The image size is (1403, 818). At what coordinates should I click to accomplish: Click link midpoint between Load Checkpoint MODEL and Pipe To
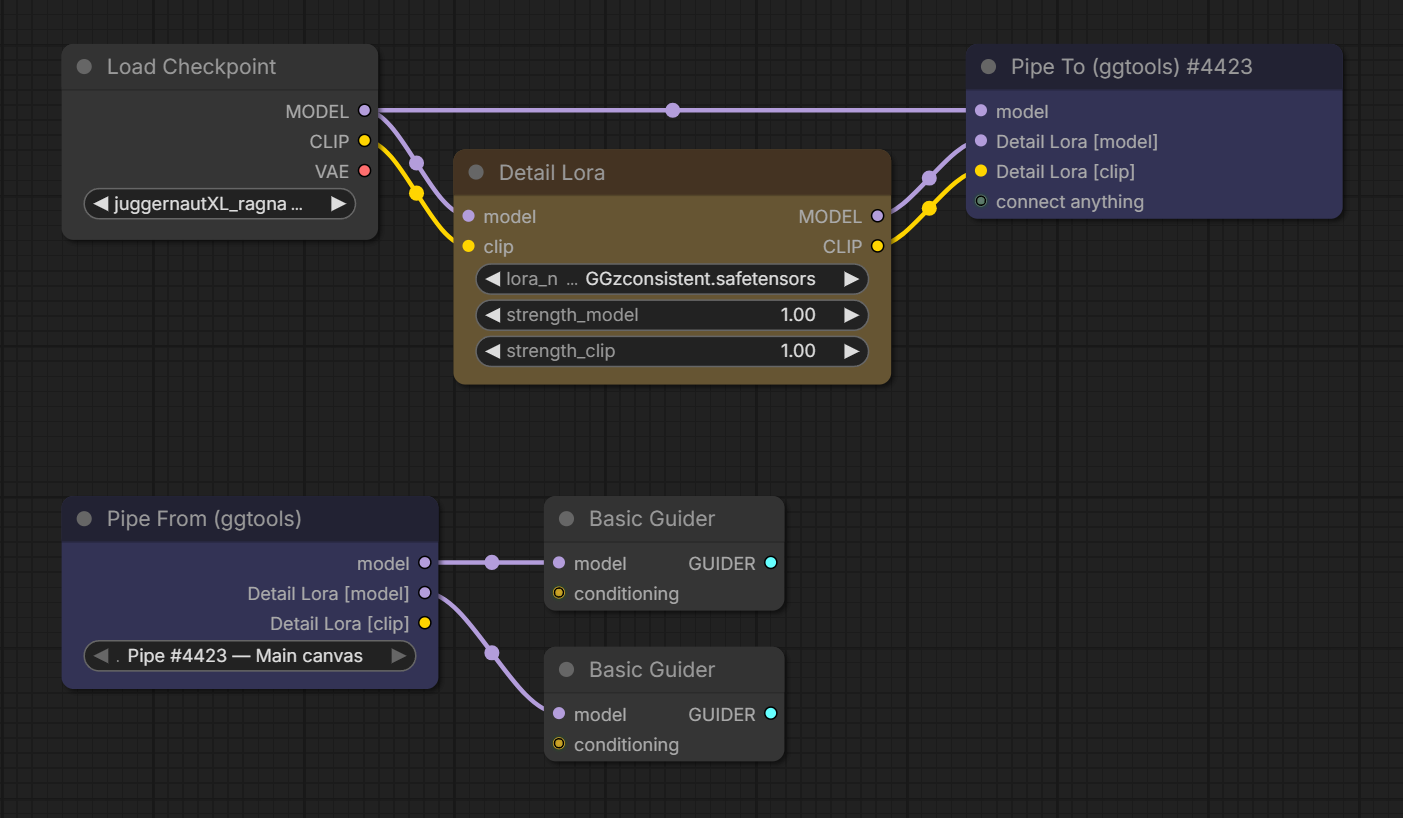672,110
